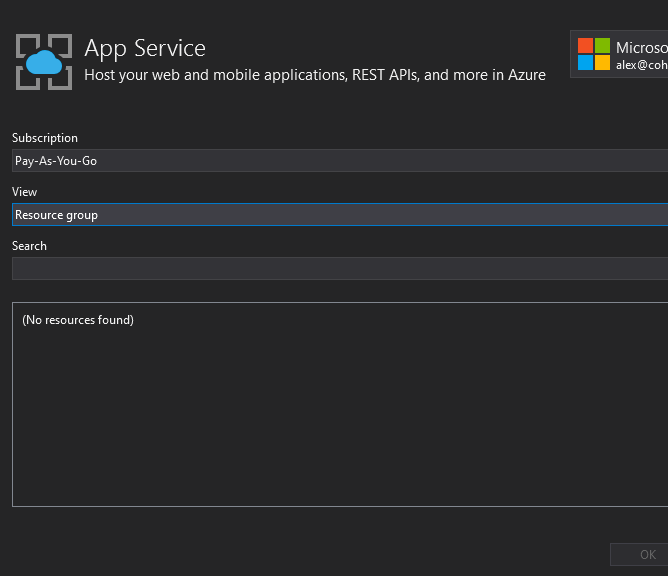Screen dimensions: 668x576
Task: Focus the Search input field
Action: pos(338,269)
